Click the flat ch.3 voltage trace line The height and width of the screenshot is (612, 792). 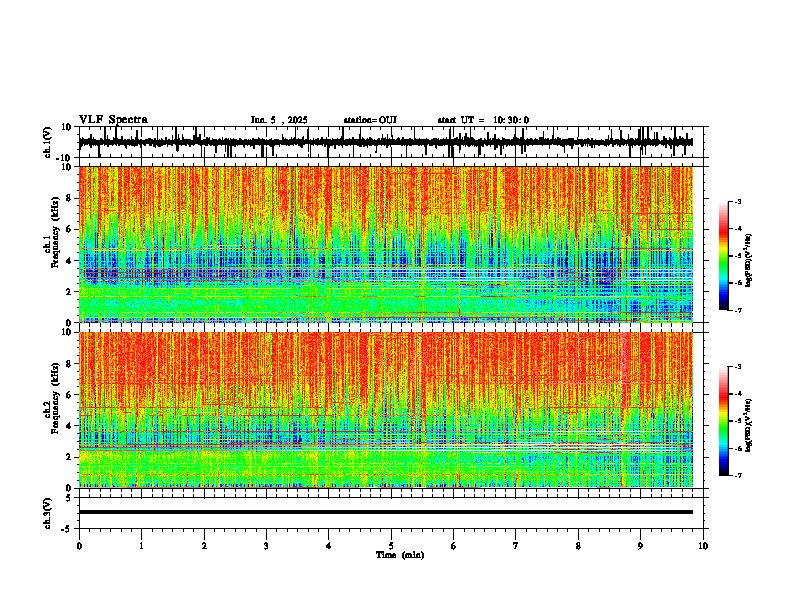pos(385,512)
